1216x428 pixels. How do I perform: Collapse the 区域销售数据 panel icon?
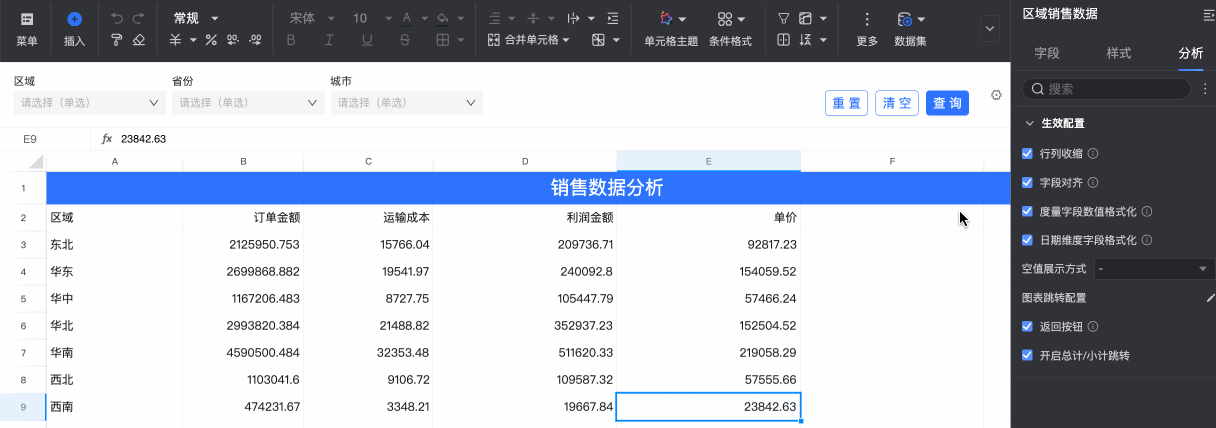pyautogui.click(x=1208, y=13)
